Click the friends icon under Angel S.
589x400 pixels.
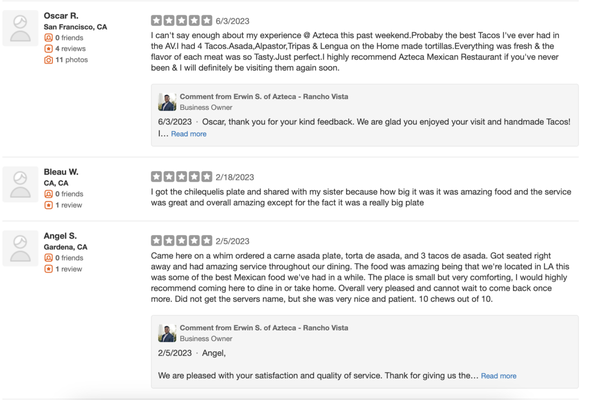[x=48, y=258]
